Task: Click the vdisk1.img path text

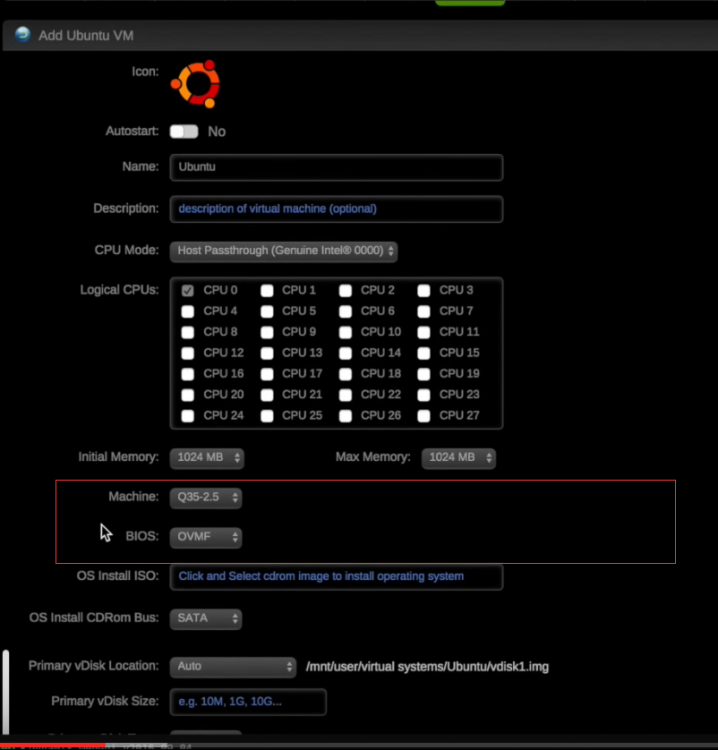Action: click(427, 667)
